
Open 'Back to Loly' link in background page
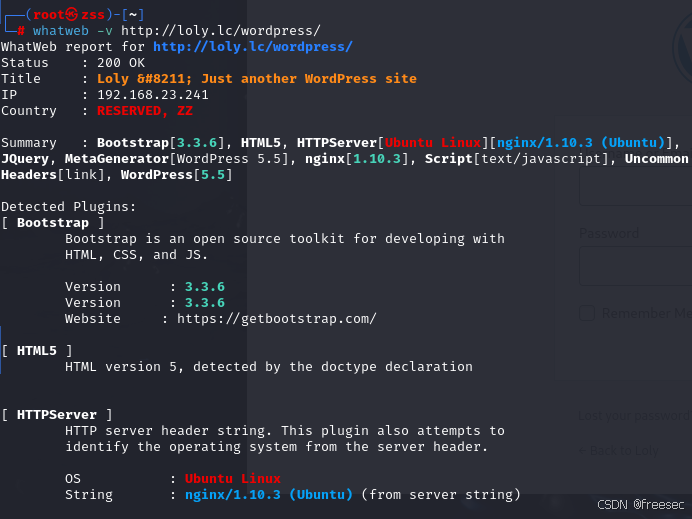pyautogui.click(x=618, y=451)
